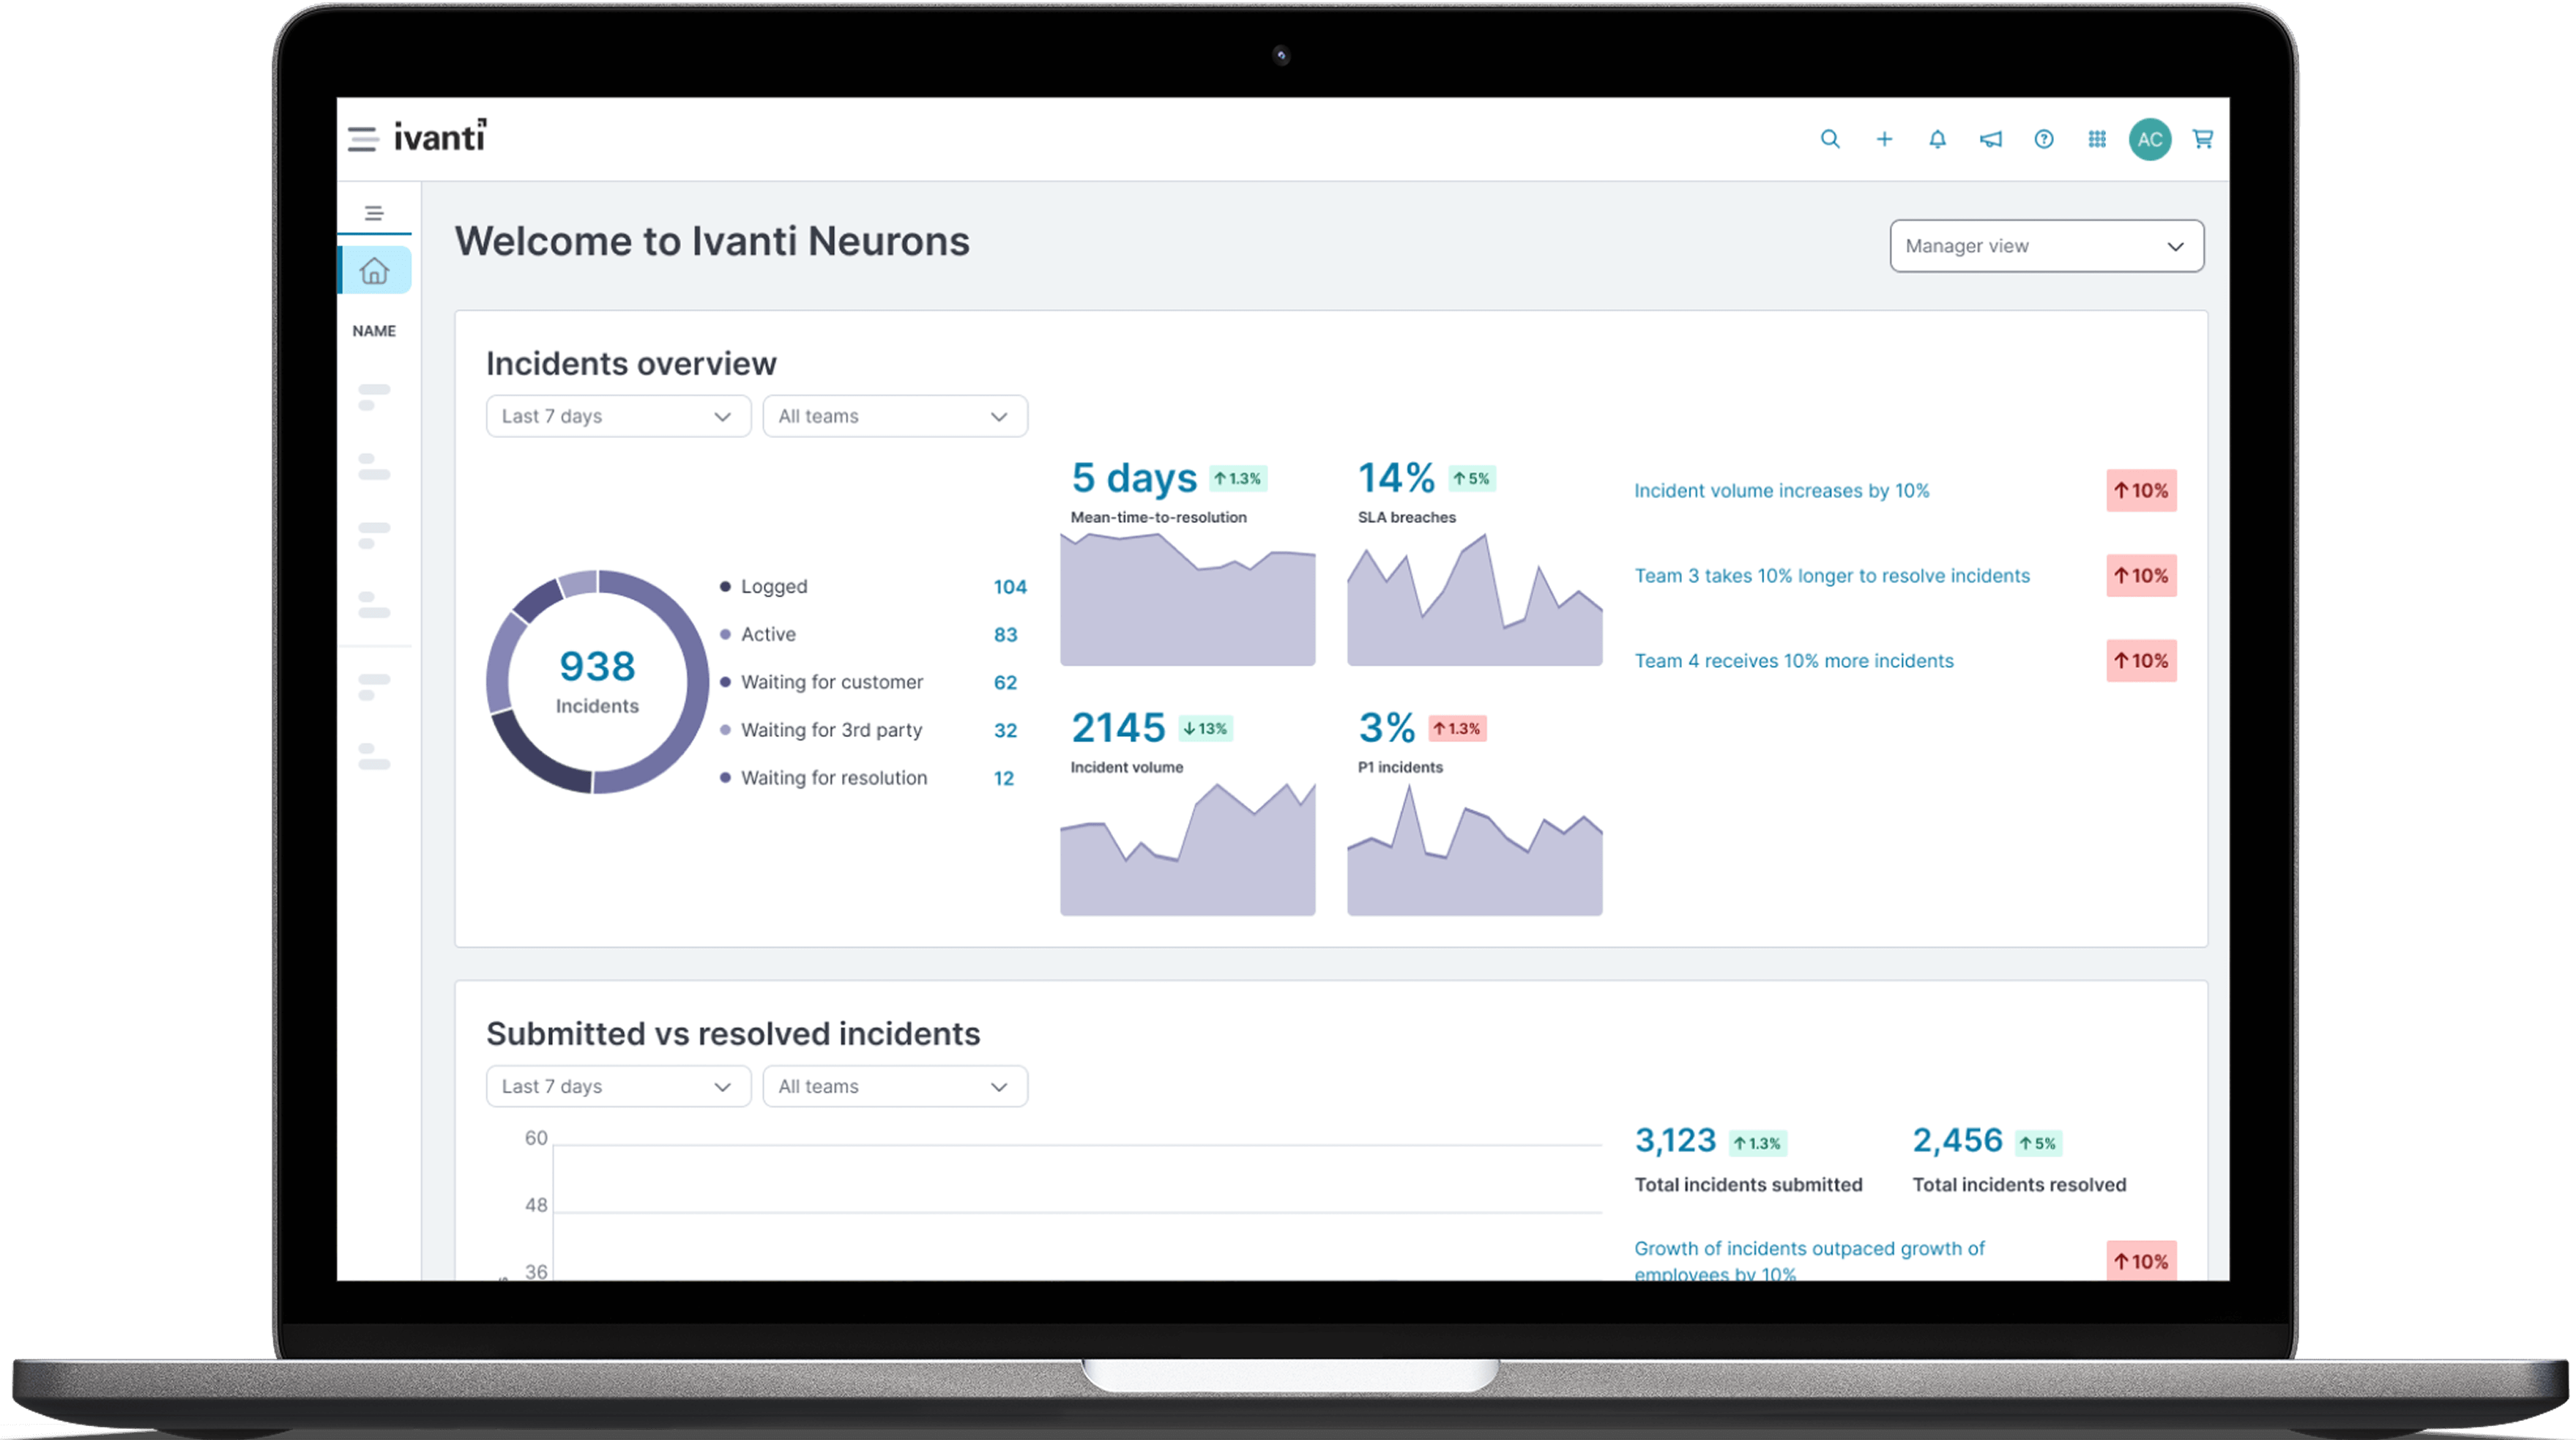The height and width of the screenshot is (1440, 2576).
Task: Click the plus add icon
Action: click(x=1884, y=139)
